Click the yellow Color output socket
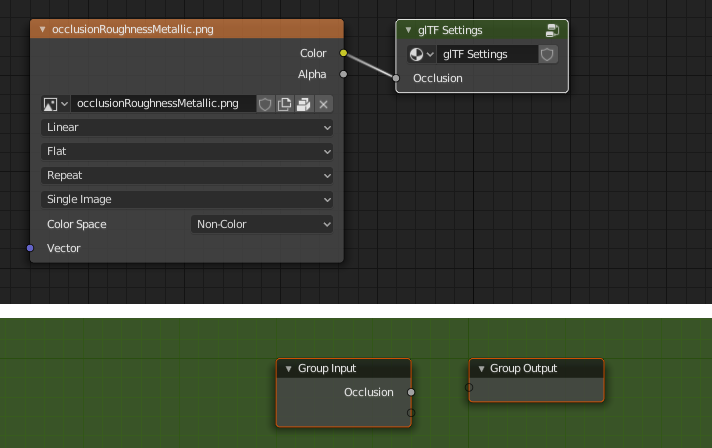Image resolution: width=712 pixels, height=448 pixels. click(x=344, y=53)
